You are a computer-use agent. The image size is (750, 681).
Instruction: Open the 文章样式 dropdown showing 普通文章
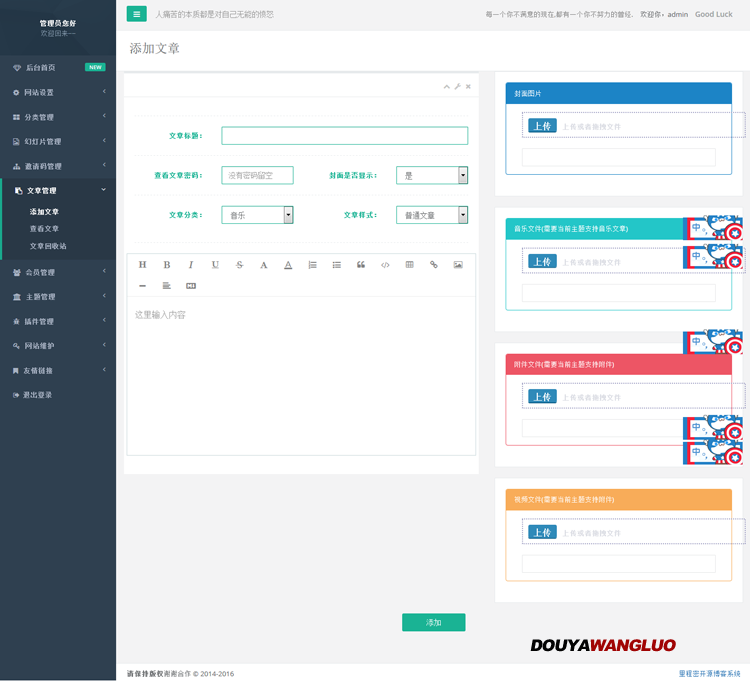tap(432, 215)
